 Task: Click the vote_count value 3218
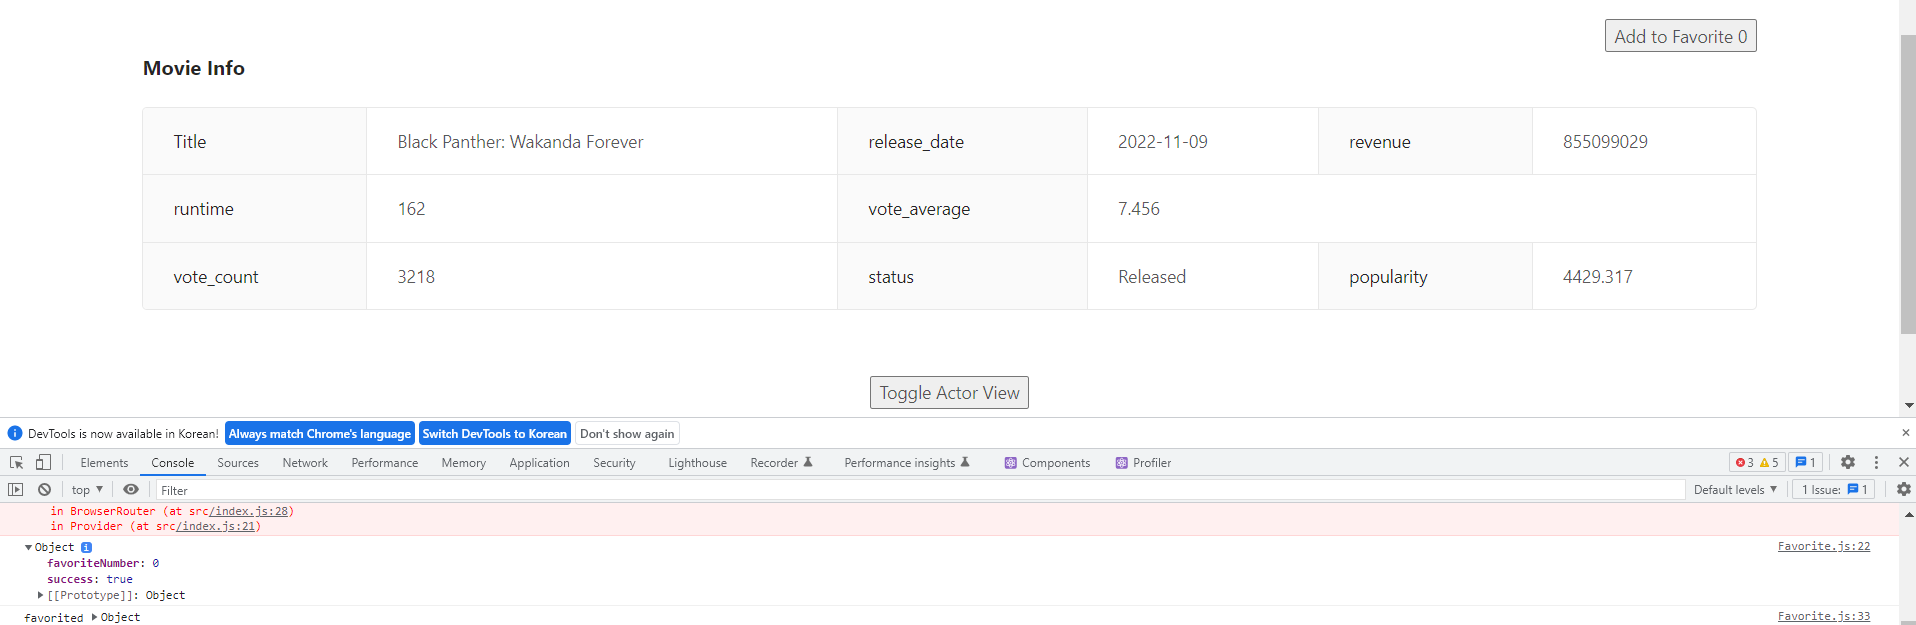[x=416, y=277]
